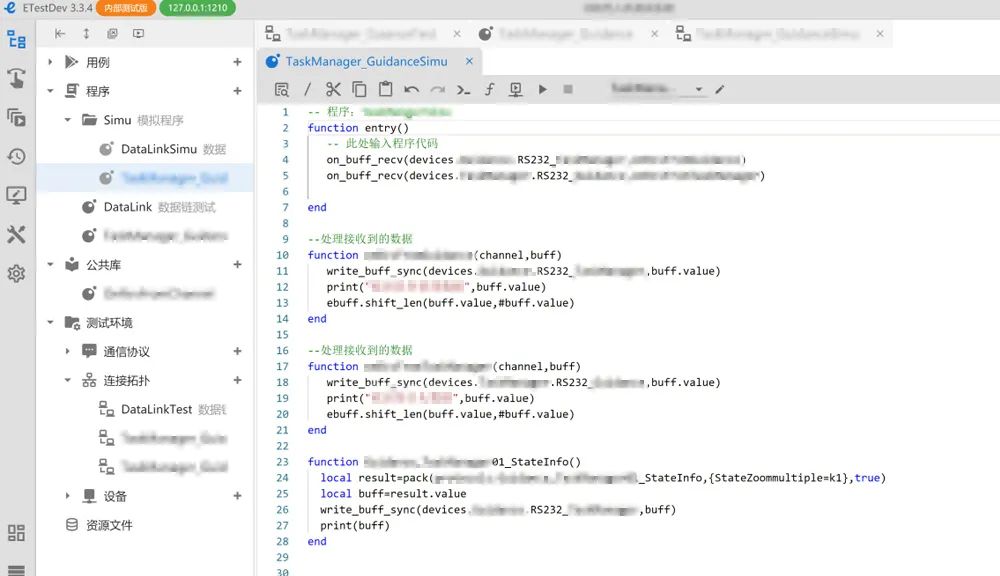Cut selection with the scissors icon
This screenshot has width=1000, height=576.
click(x=333, y=89)
